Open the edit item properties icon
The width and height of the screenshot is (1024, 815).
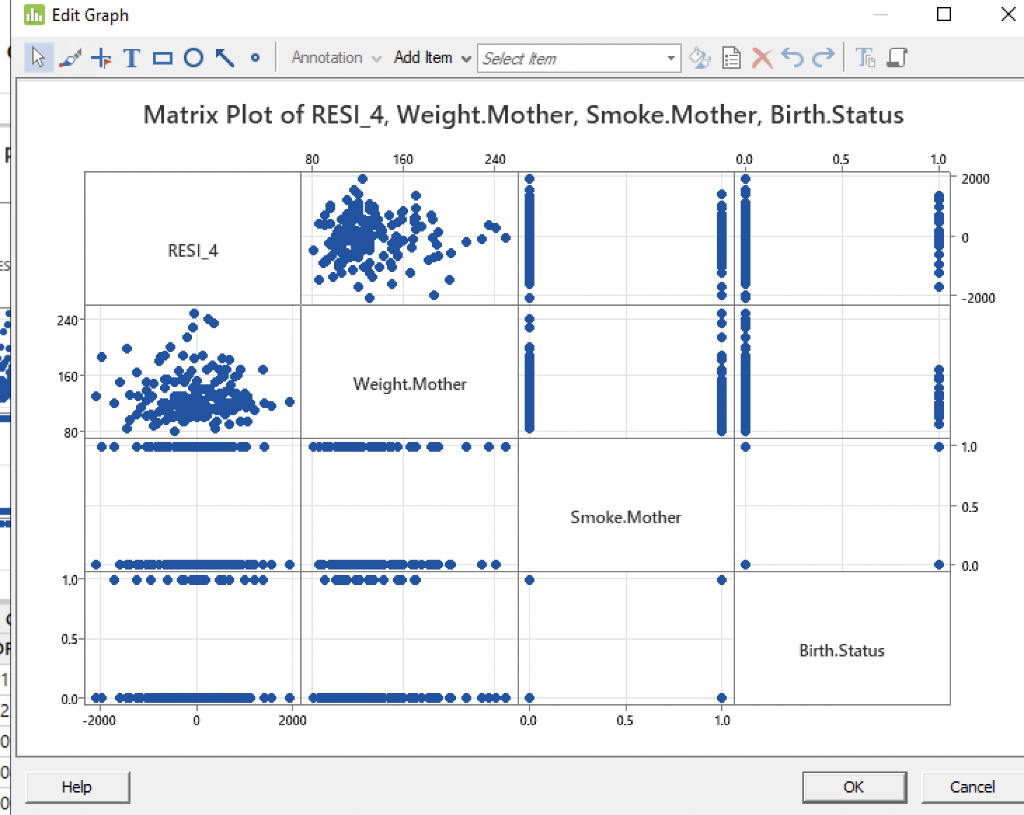click(731, 57)
